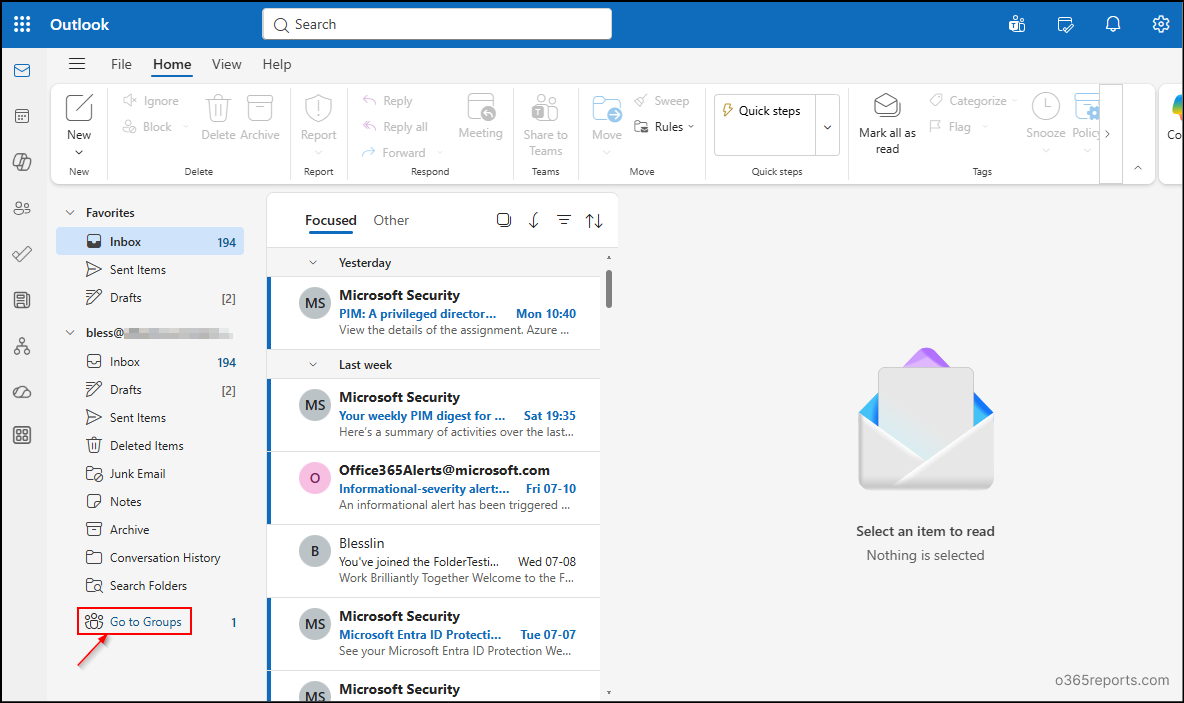This screenshot has width=1184, height=703.
Task: Click the message list scrollbar thumb
Action: (x=609, y=288)
